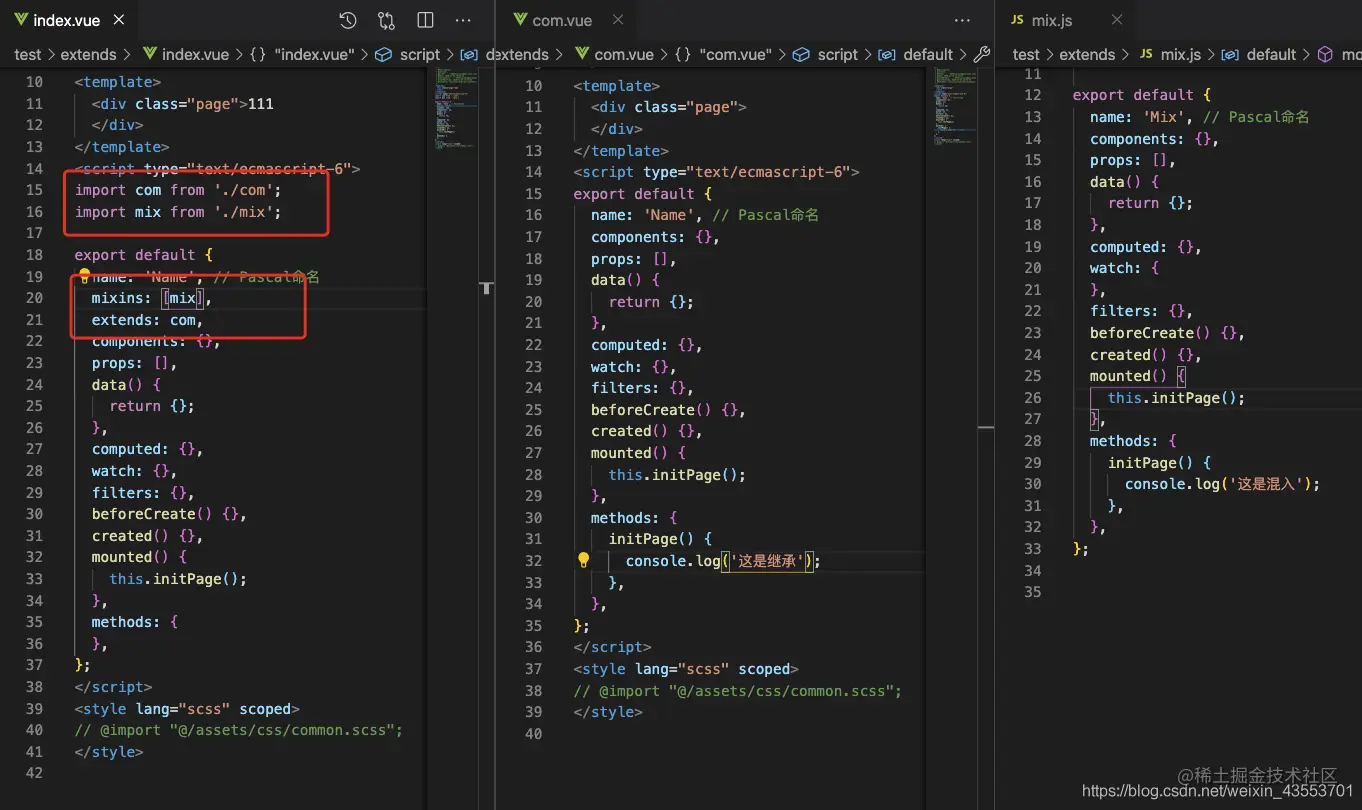Open 'extends' breadcrumb in mix.js pane
1362x810 pixels.
[1087, 55]
